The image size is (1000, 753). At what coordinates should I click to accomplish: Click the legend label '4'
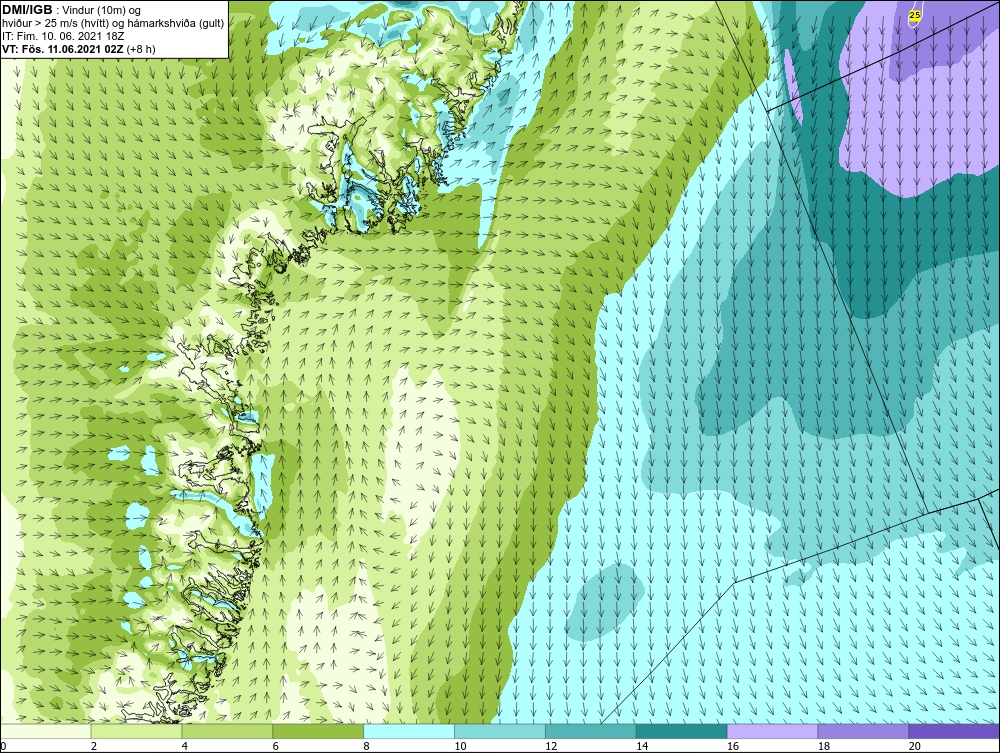tap(184, 746)
